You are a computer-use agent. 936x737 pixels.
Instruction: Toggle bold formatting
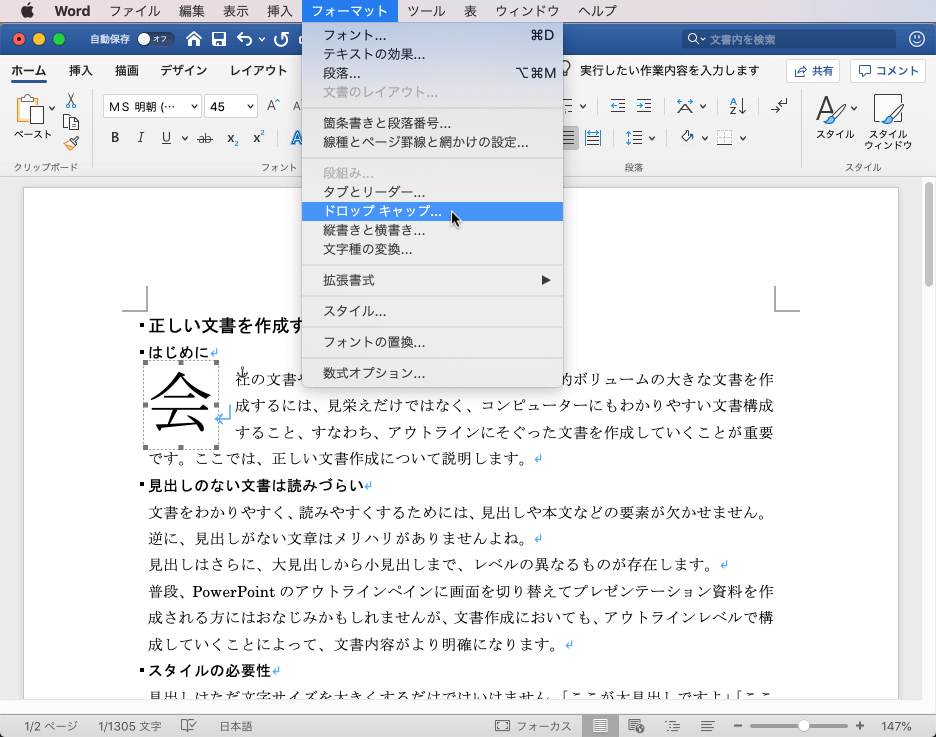(115, 138)
